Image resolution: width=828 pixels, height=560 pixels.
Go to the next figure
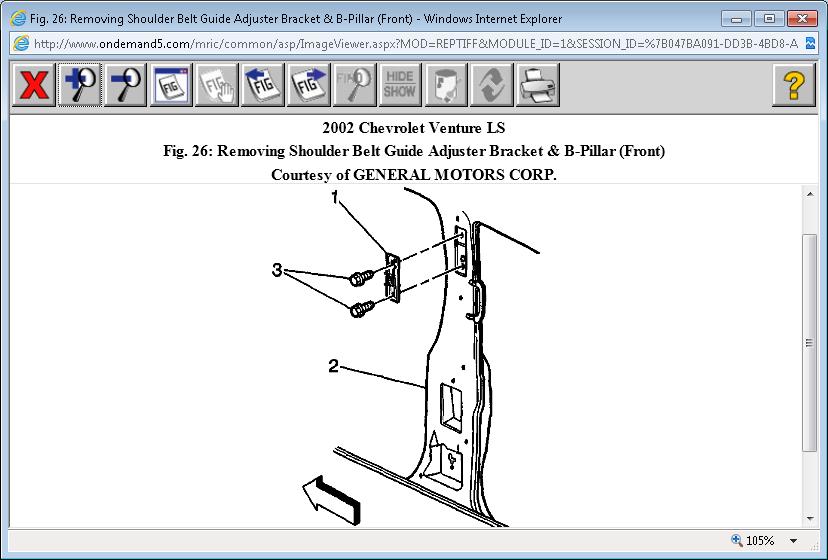[x=309, y=85]
